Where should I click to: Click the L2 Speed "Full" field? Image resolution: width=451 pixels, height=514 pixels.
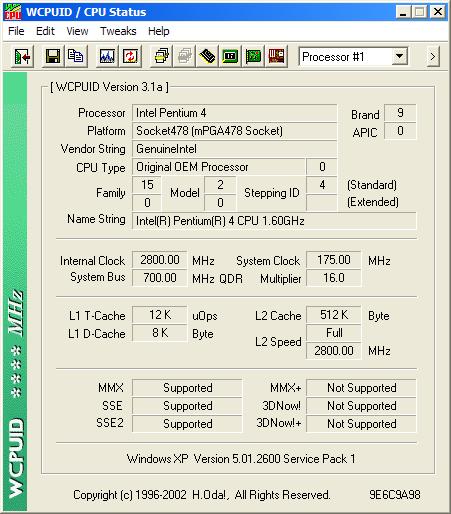tap(333, 333)
